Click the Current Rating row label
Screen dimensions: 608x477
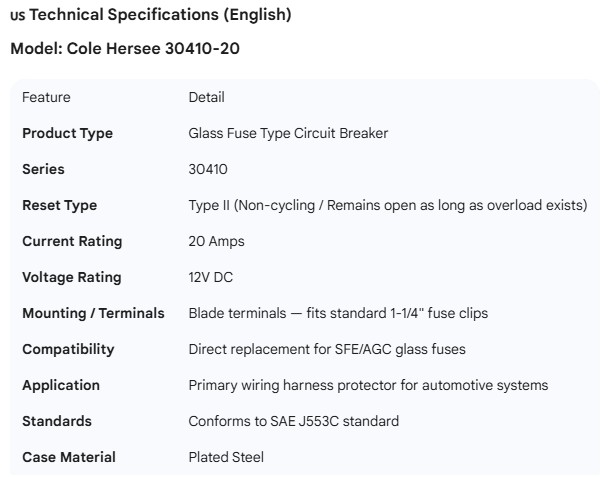point(72,241)
